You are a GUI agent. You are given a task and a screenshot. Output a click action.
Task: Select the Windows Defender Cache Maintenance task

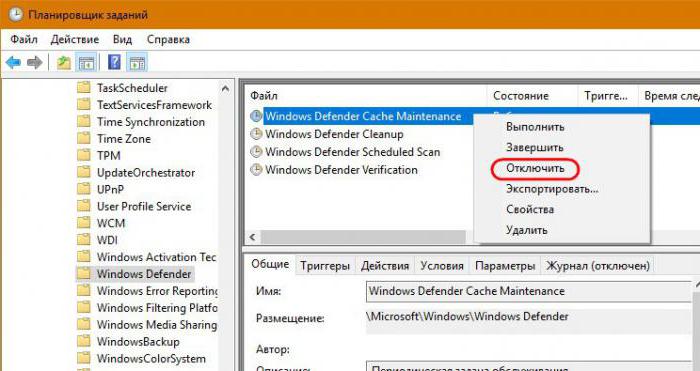363,116
